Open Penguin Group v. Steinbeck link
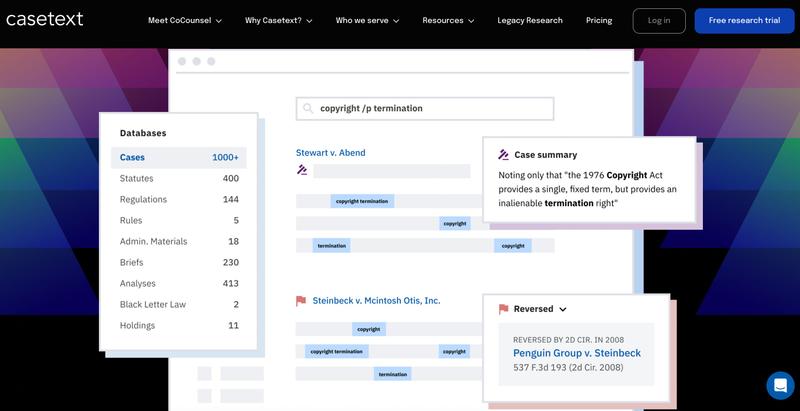Viewport: 800px width, 411px height. point(577,353)
